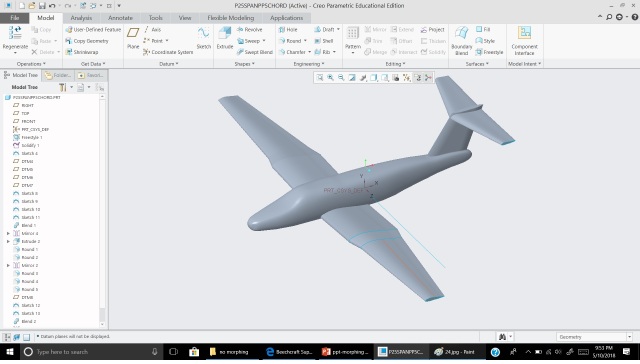Open Boundary Blend tool
This screenshot has height=364, width=640.
[x=462, y=40]
